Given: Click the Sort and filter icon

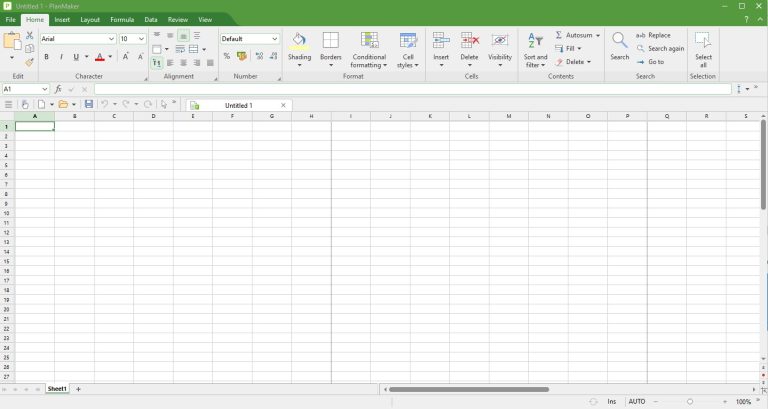Looking at the screenshot, I should (x=535, y=41).
